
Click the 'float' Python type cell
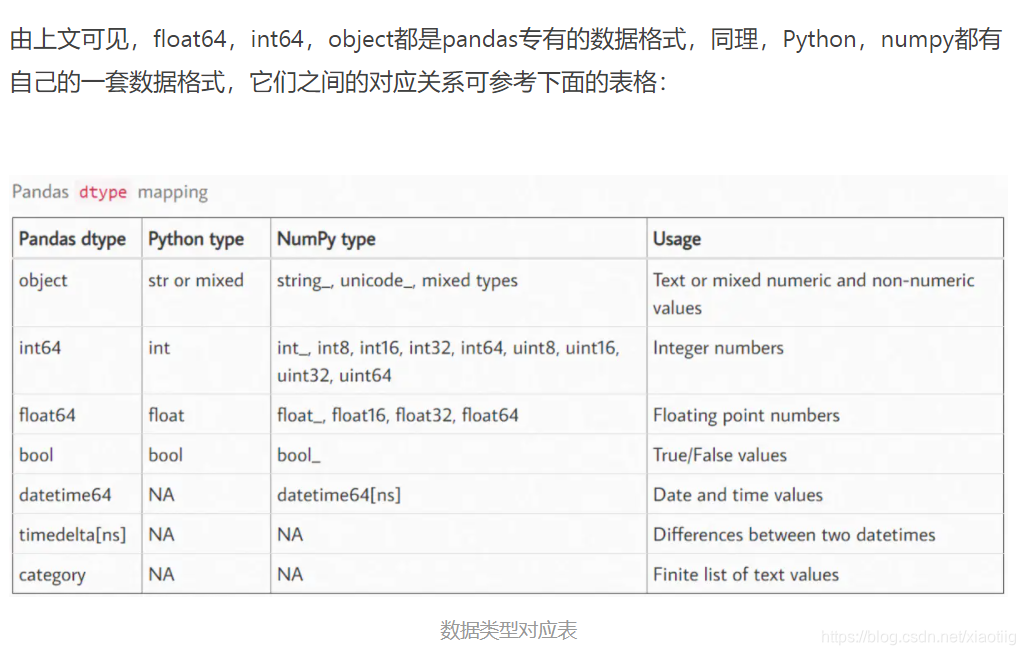[x=206, y=414]
